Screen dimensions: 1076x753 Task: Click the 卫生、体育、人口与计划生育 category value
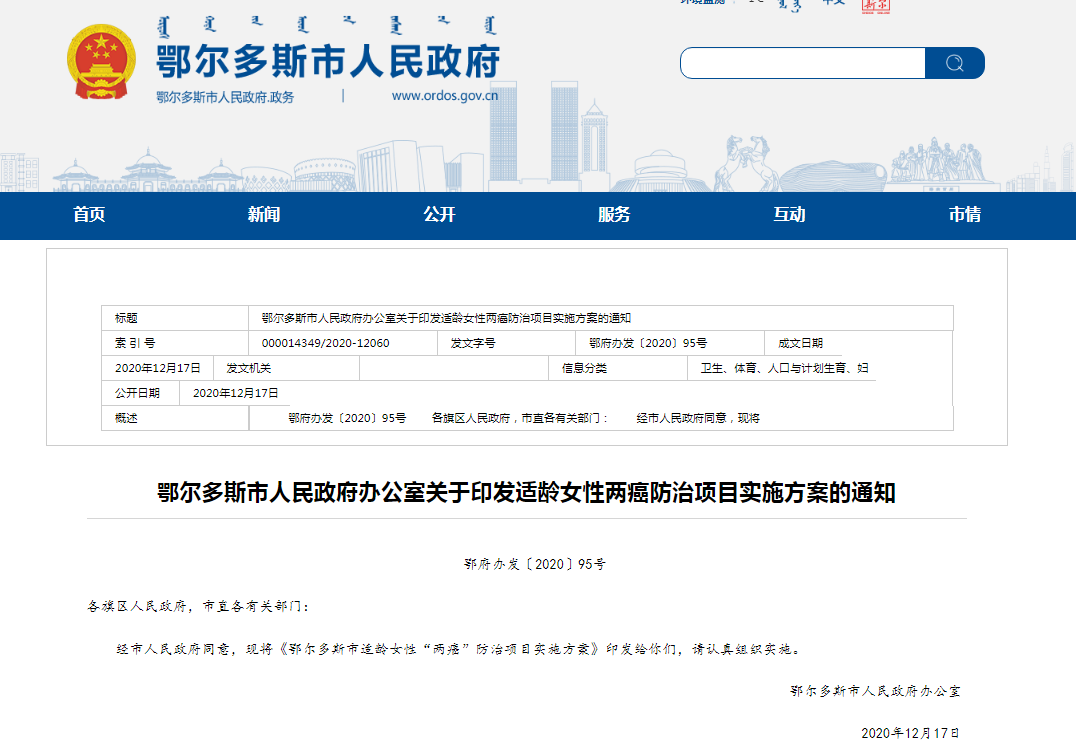[784, 368]
